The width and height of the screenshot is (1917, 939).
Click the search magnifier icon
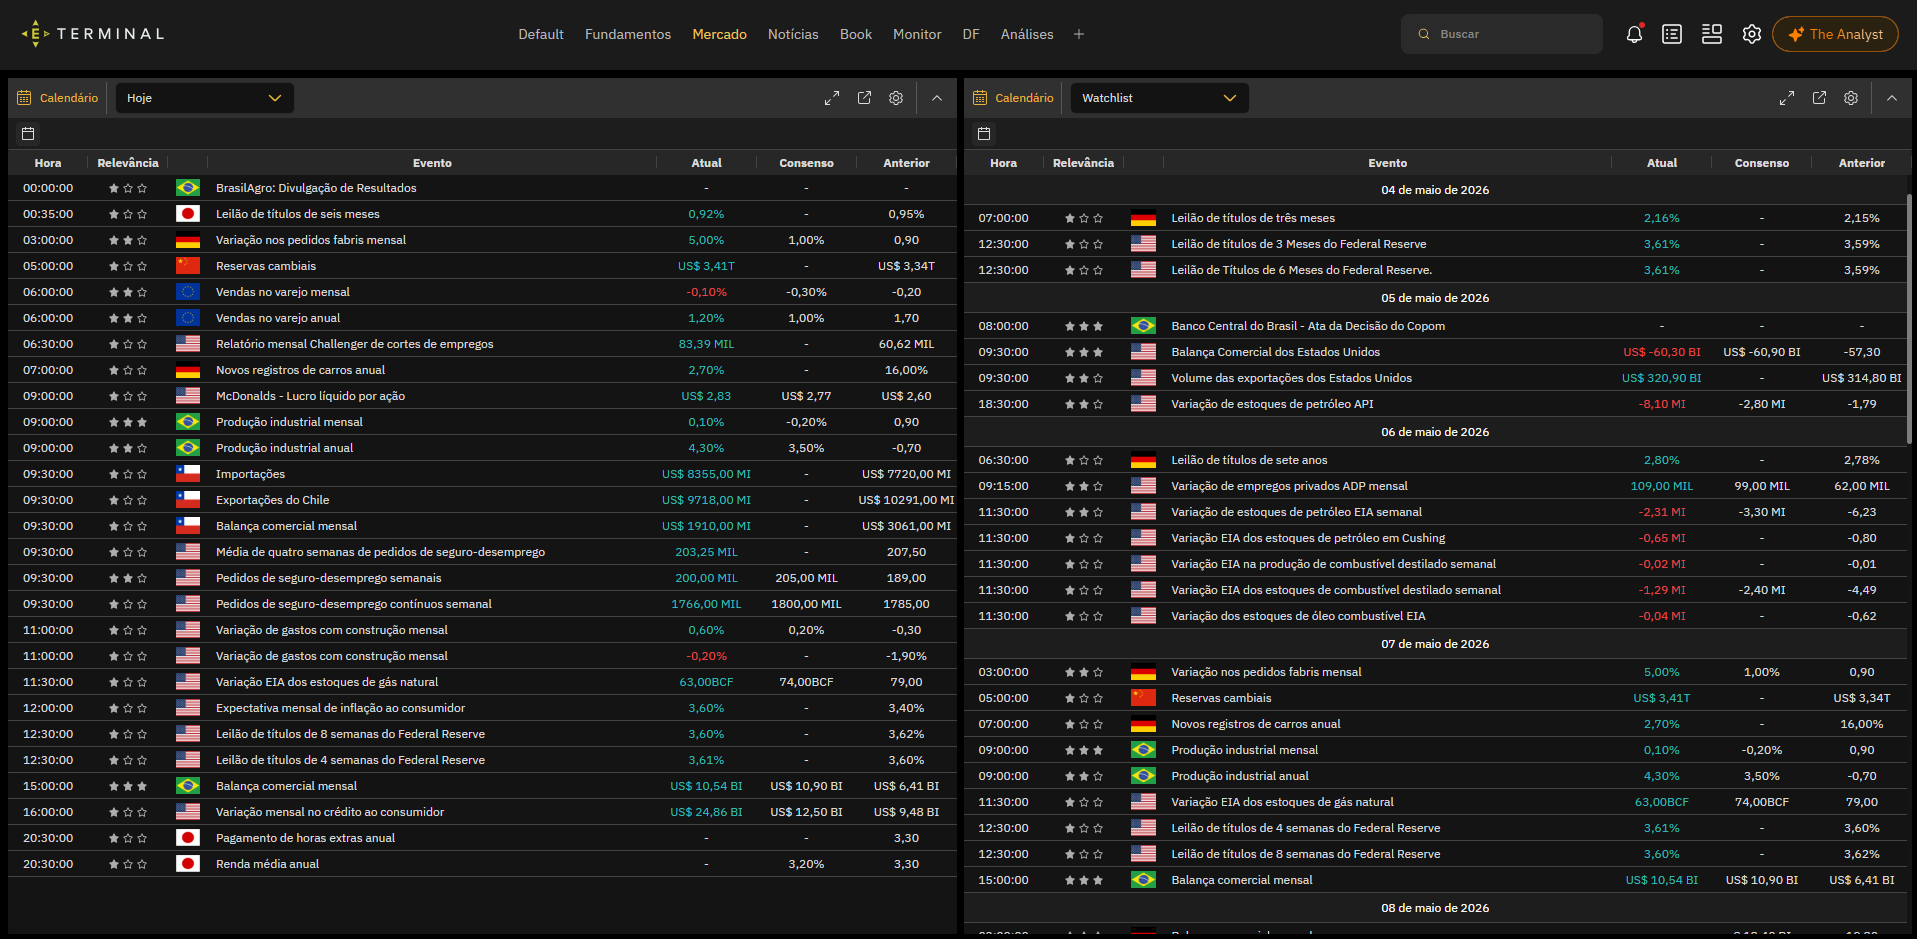tap(1424, 34)
